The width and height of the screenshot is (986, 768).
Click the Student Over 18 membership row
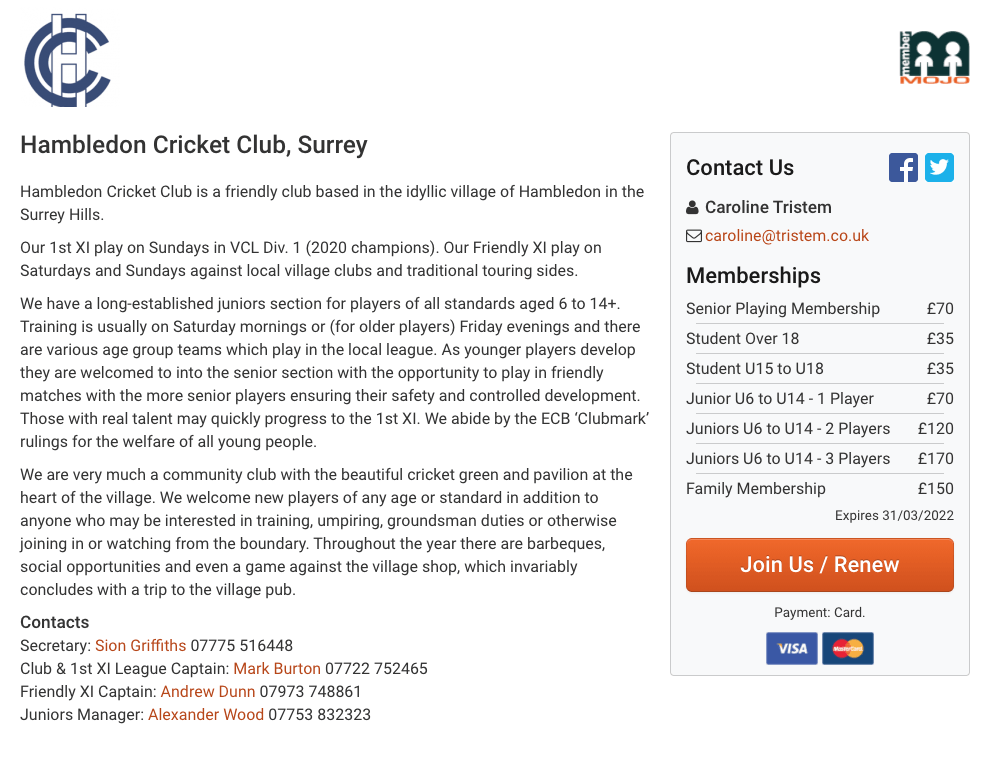(819, 339)
